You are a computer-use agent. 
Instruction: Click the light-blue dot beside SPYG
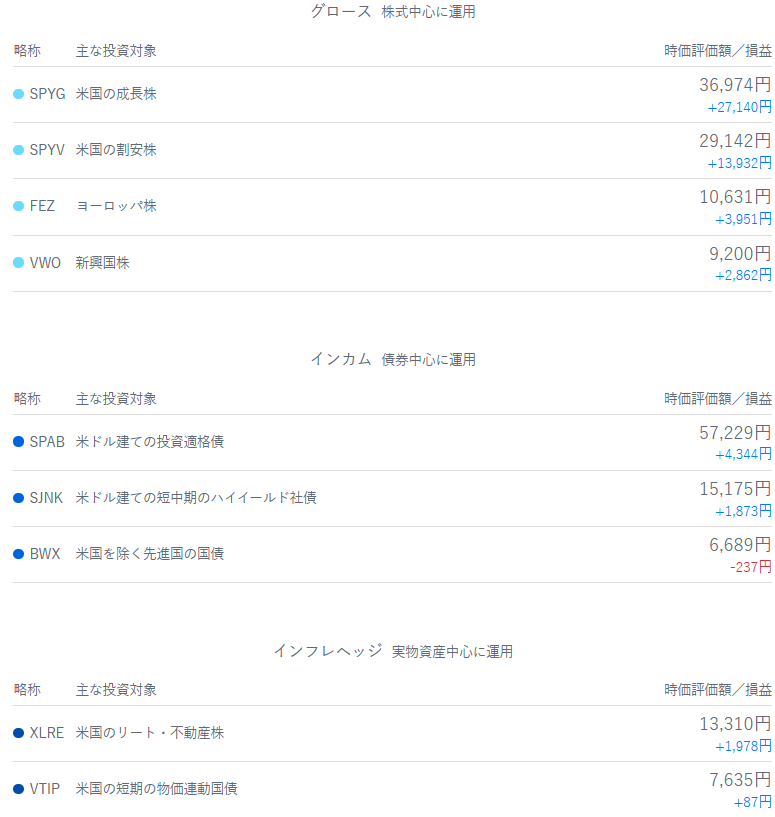(18, 94)
